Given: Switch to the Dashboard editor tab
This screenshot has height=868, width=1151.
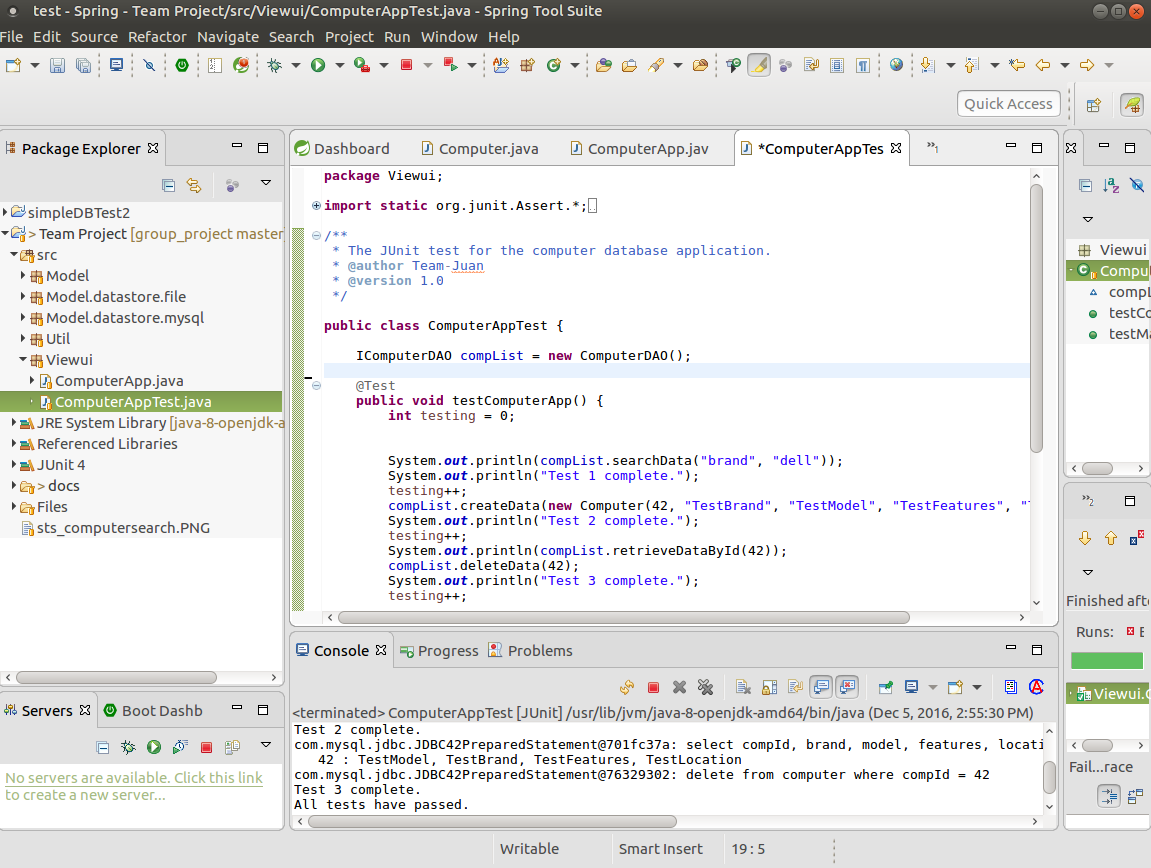Looking at the screenshot, I should [x=343, y=148].
